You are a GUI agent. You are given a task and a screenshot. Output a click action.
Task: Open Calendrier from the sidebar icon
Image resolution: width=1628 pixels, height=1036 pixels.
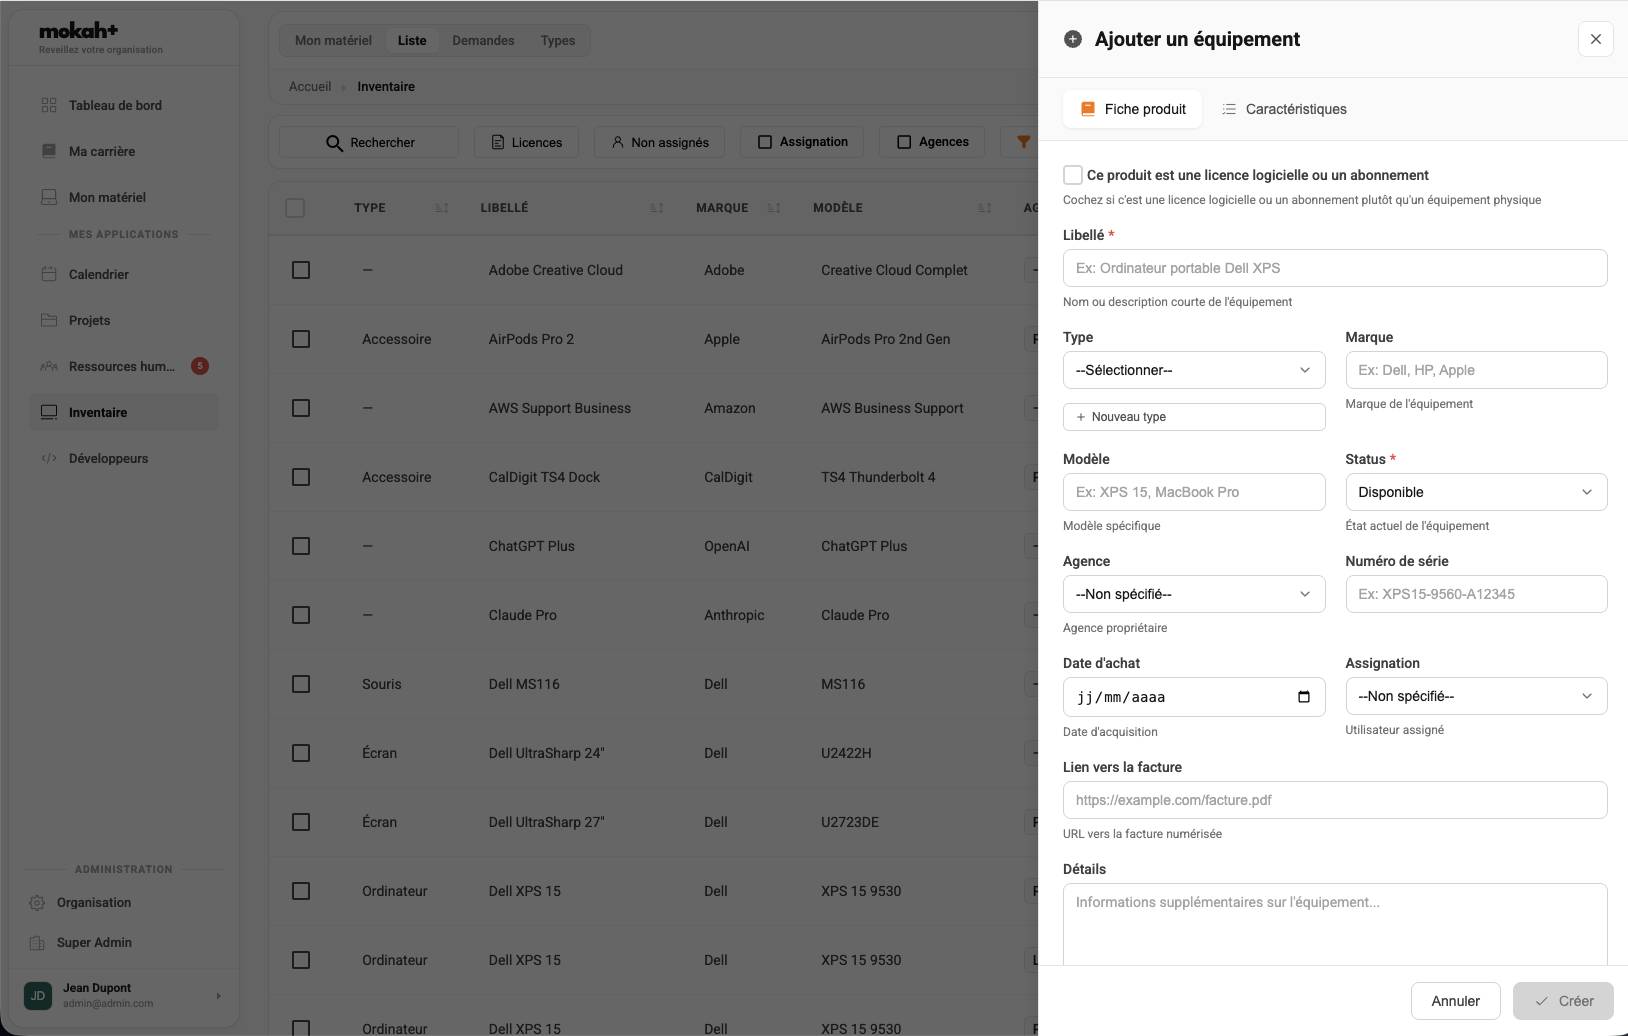click(x=49, y=274)
